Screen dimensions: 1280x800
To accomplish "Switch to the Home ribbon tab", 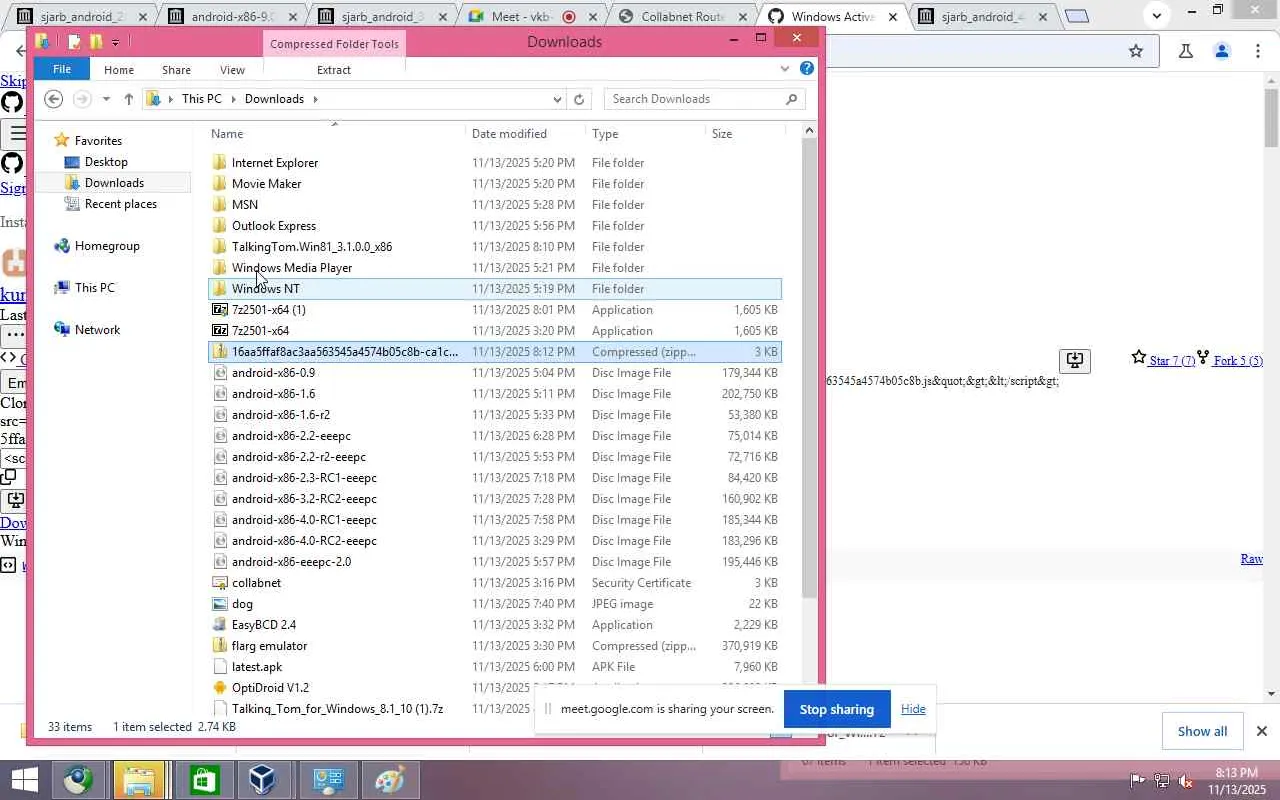I will point(118,70).
